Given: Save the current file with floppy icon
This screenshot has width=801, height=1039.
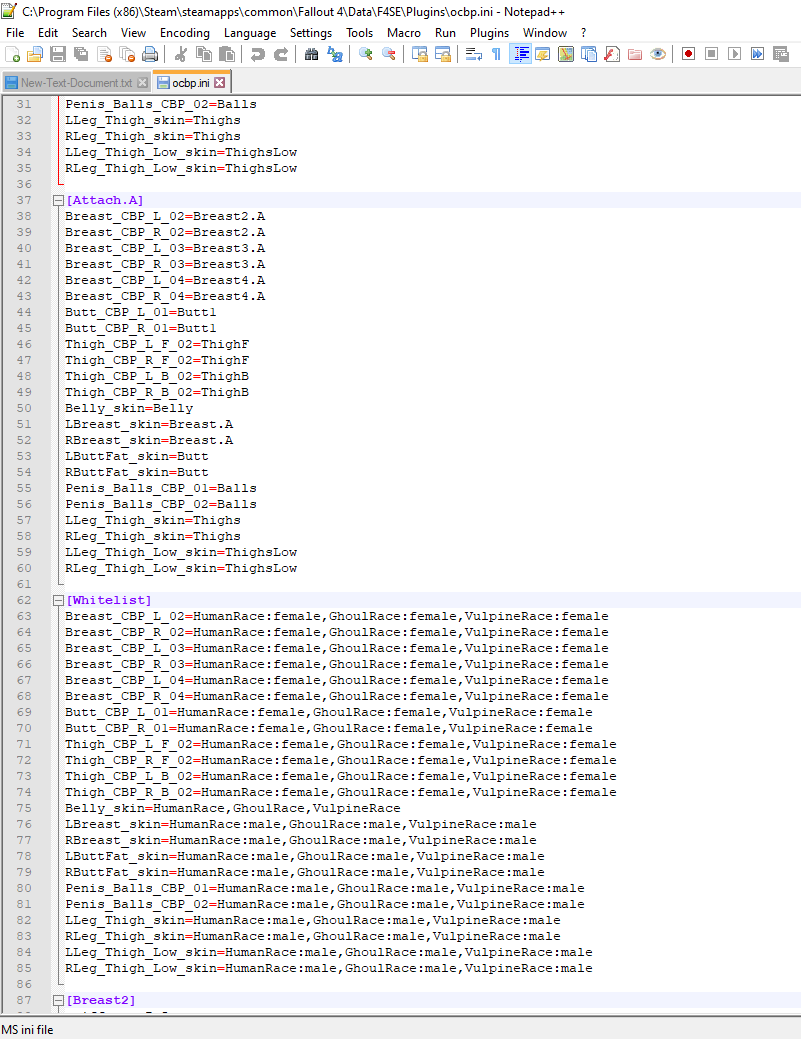Looking at the screenshot, I should click(x=58, y=54).
